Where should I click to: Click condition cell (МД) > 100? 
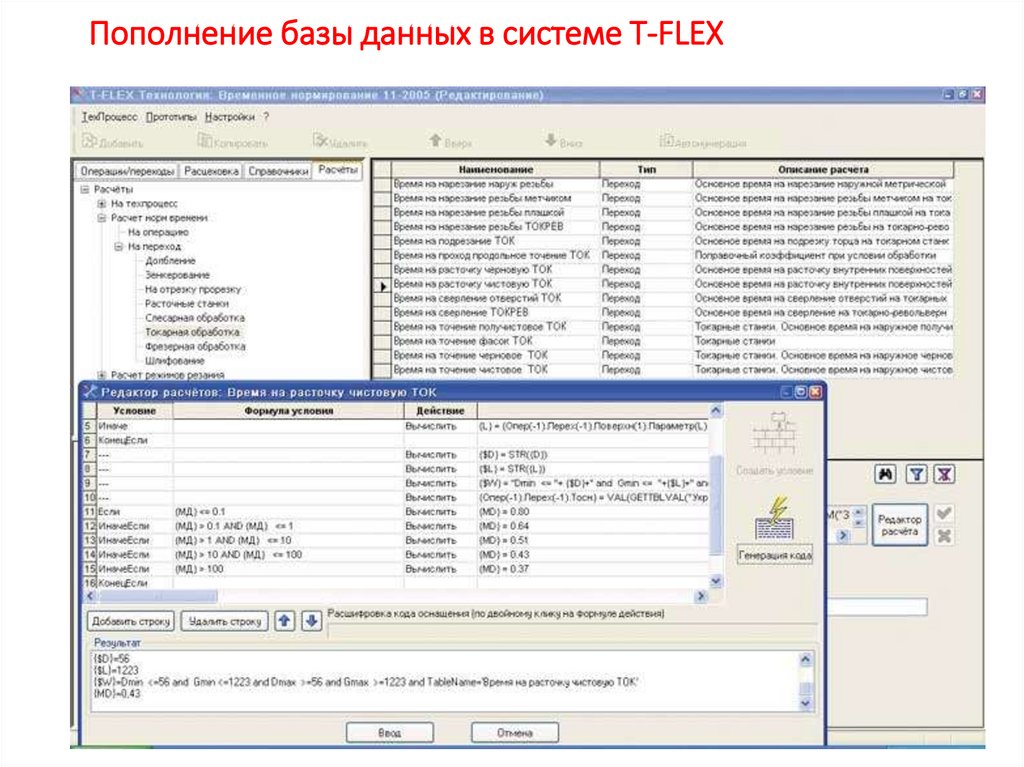click(289, 569)
